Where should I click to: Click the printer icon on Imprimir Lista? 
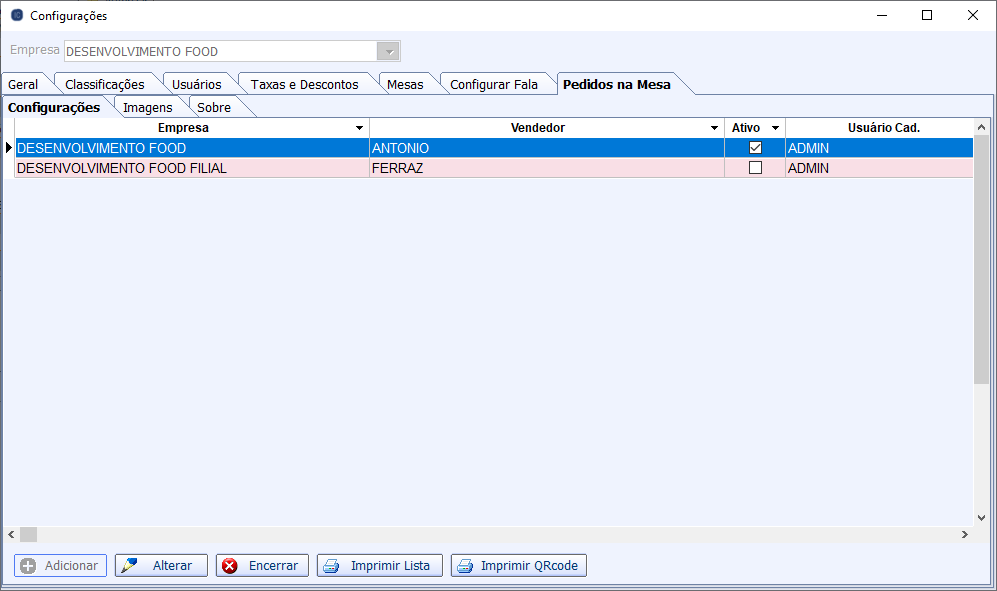click(x=331, y=566)
